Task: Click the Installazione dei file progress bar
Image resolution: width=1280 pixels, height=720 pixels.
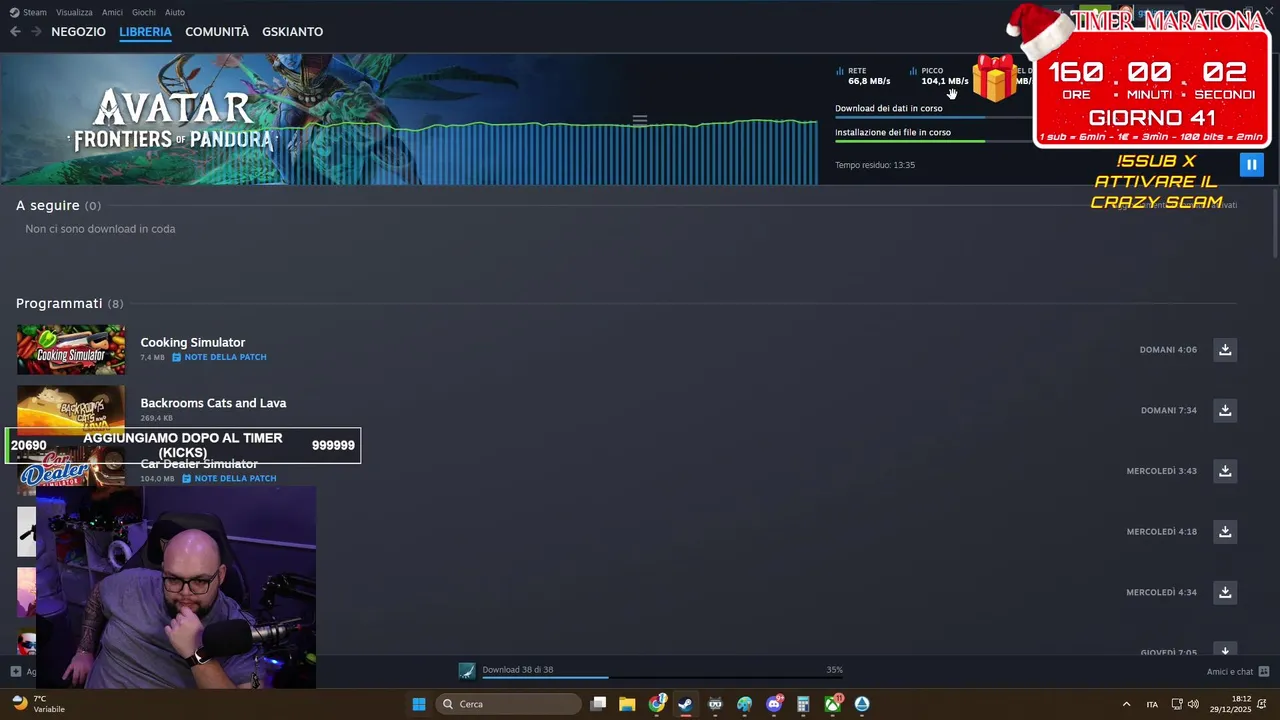Action: (934, 141)
